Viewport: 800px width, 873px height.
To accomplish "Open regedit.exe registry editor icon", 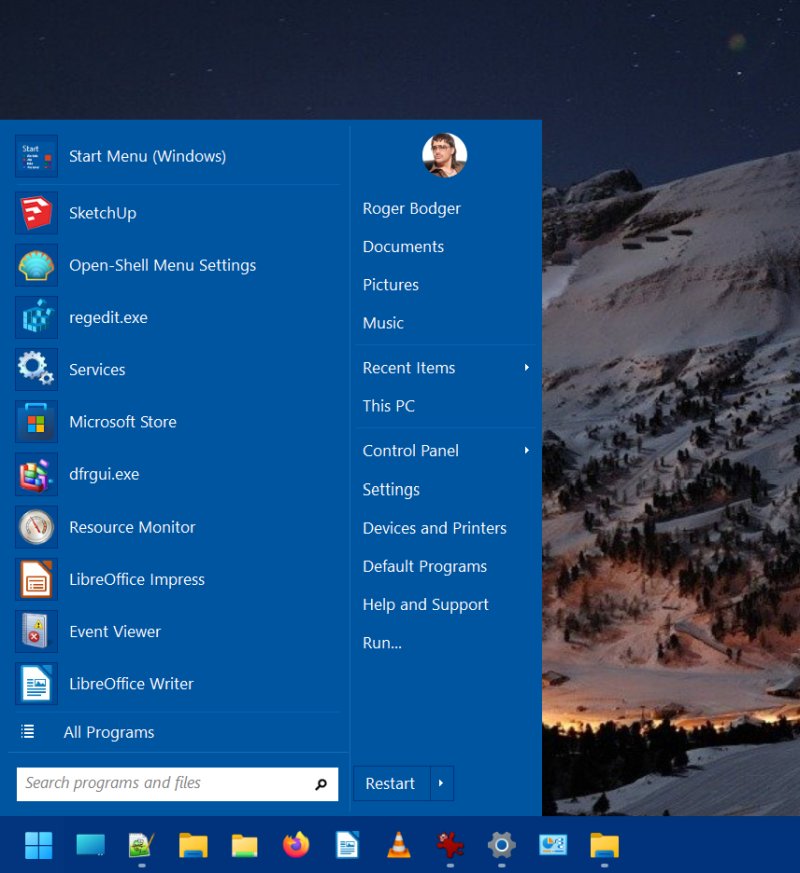I will 36,318.
